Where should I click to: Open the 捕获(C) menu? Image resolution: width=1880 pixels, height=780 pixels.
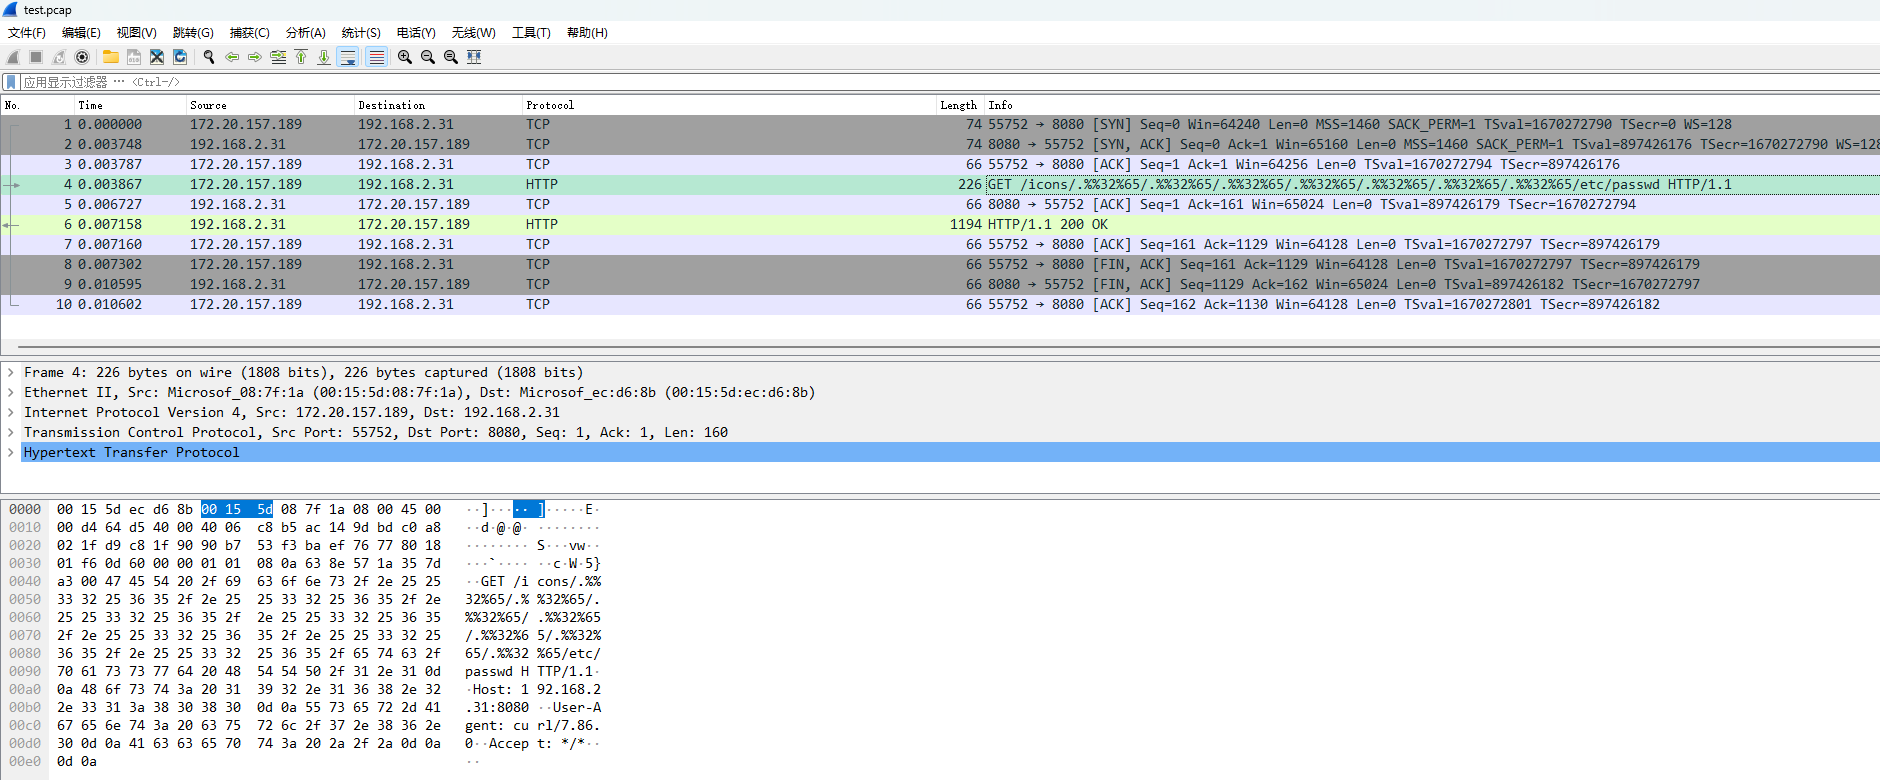[x=249, y=33]
